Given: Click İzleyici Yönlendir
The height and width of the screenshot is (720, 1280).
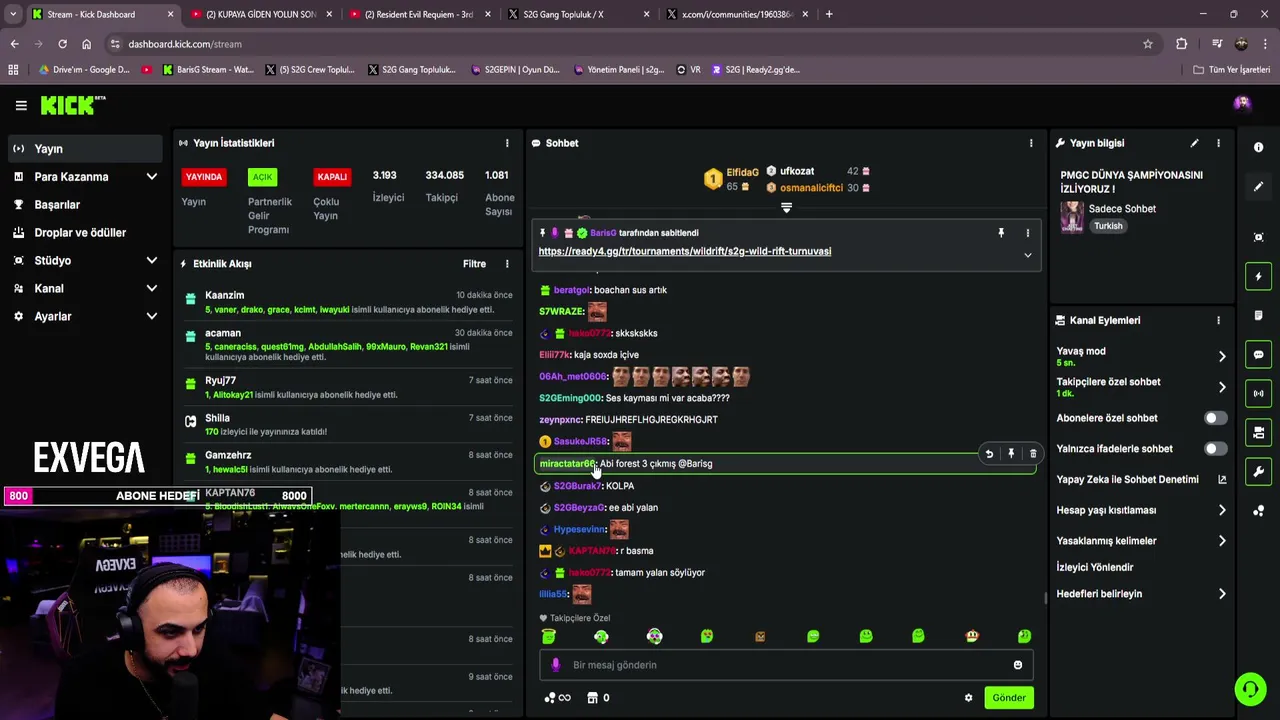Looking at the screenshot, I should coord(1095,567).
